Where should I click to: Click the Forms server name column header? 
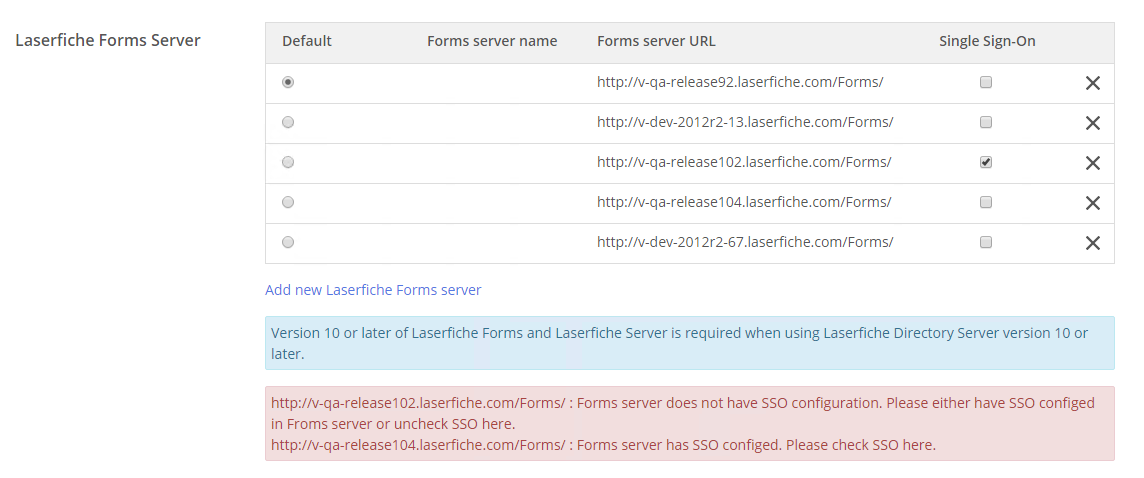coord(492,41)
